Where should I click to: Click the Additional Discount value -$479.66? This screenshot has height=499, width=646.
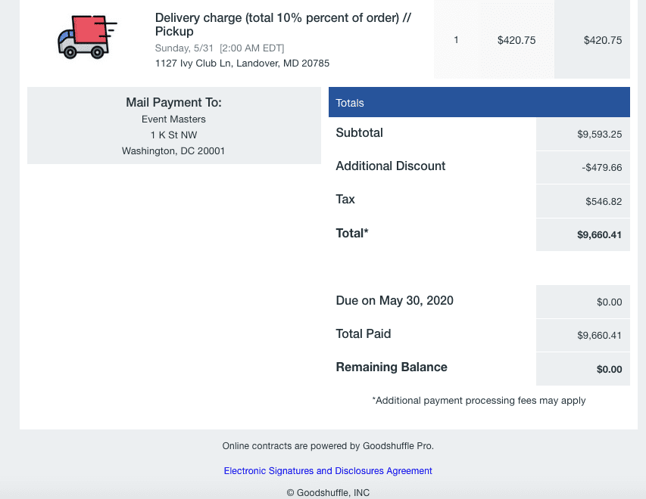click(x=602, y=168)
